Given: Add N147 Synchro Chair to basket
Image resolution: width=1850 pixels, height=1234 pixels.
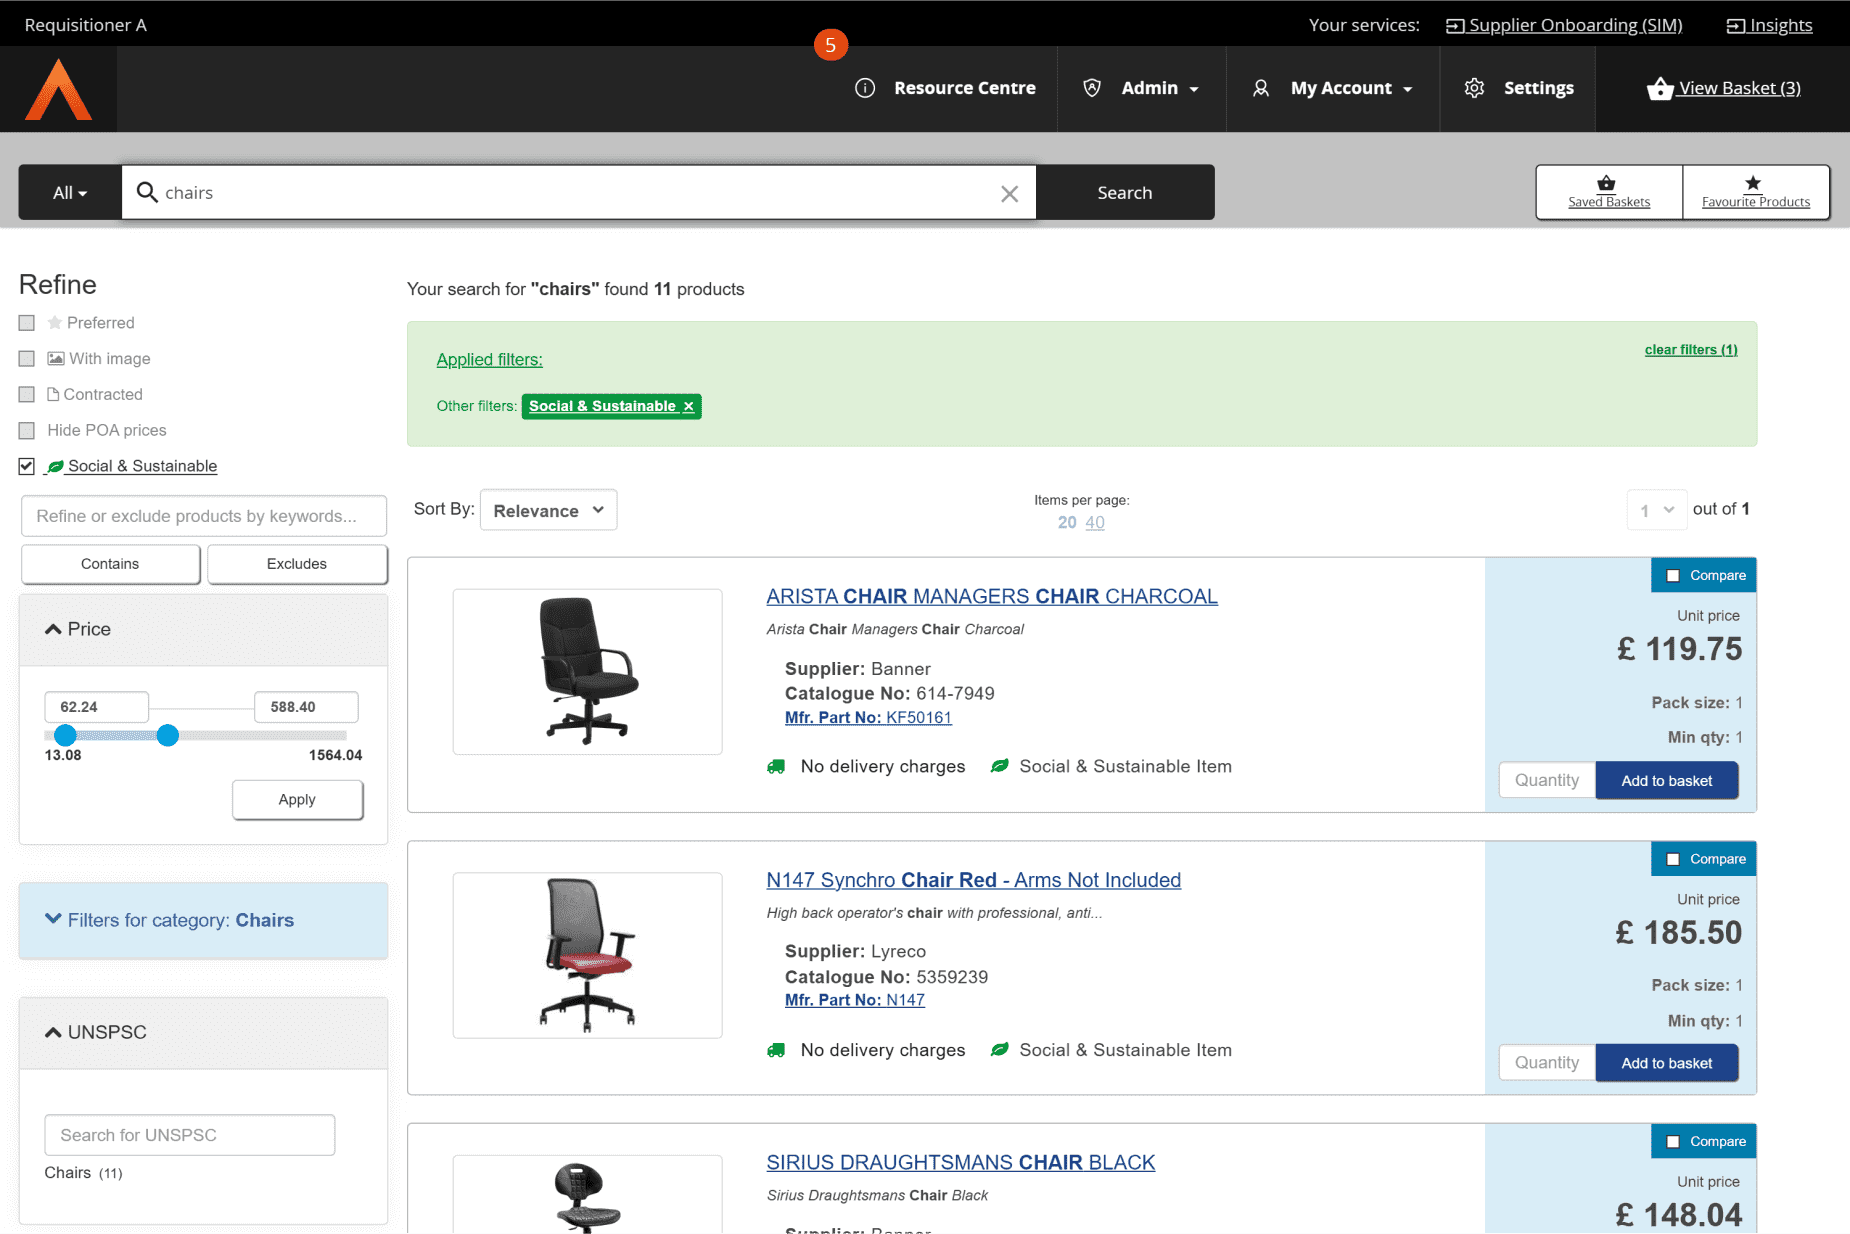Looking at the screenshot, I should [1666, 1063].
